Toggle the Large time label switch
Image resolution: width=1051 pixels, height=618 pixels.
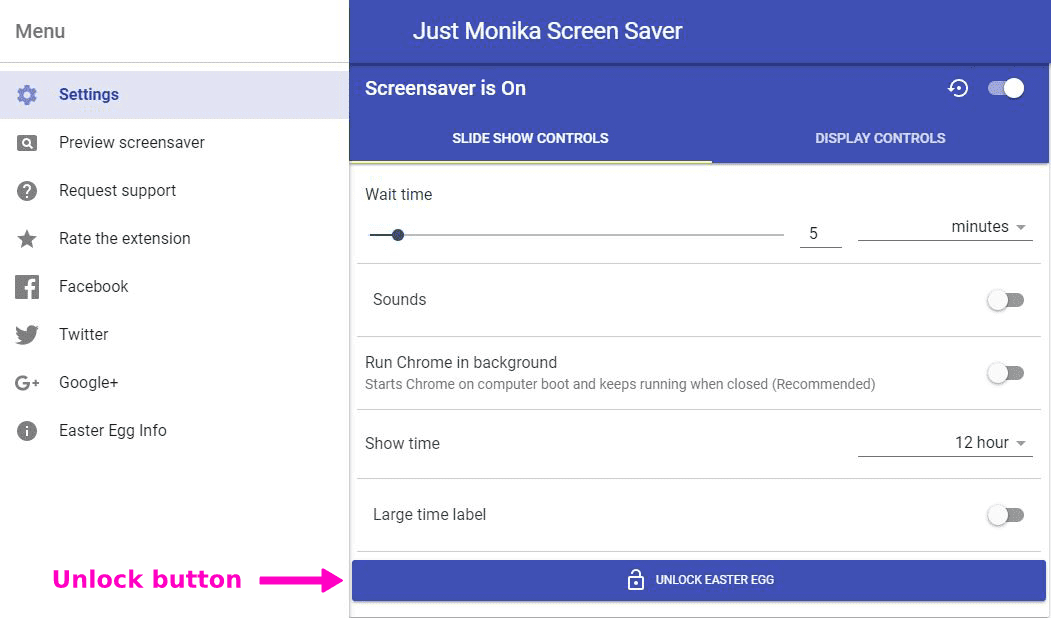[x=1006, y=514]
